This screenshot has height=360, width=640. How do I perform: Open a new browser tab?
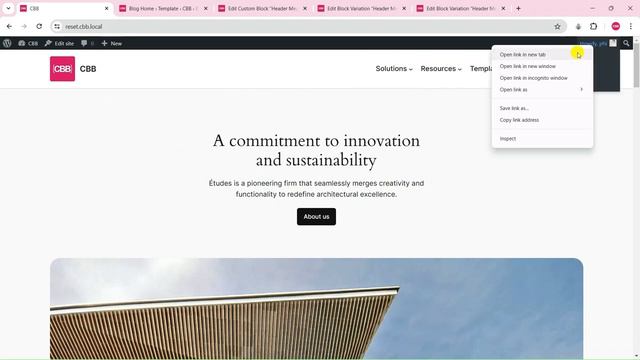pos(518,8)
